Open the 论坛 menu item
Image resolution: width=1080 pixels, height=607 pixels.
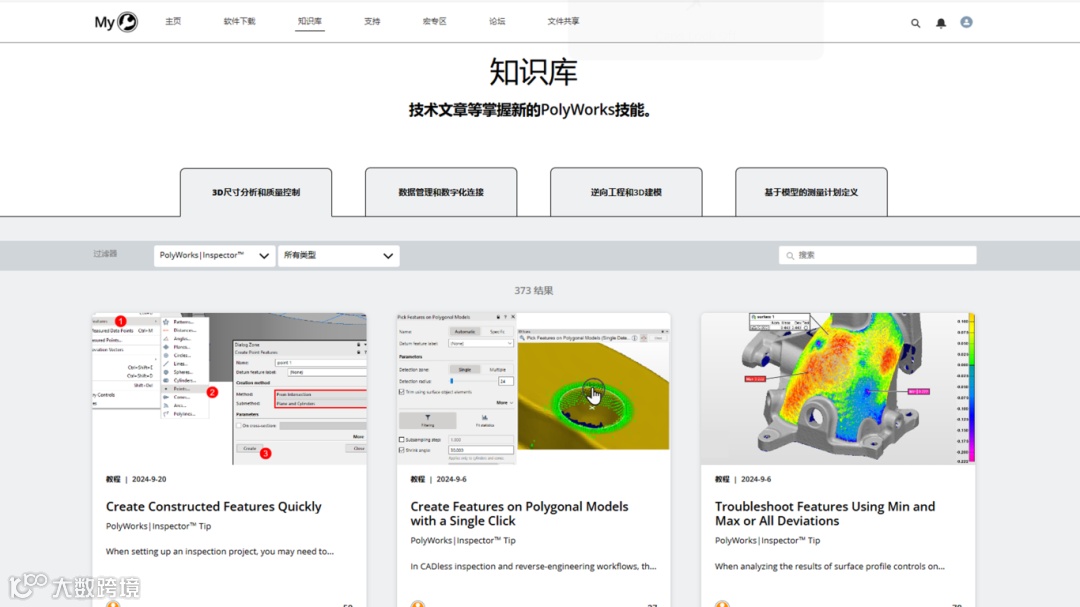tap(497, 21)
